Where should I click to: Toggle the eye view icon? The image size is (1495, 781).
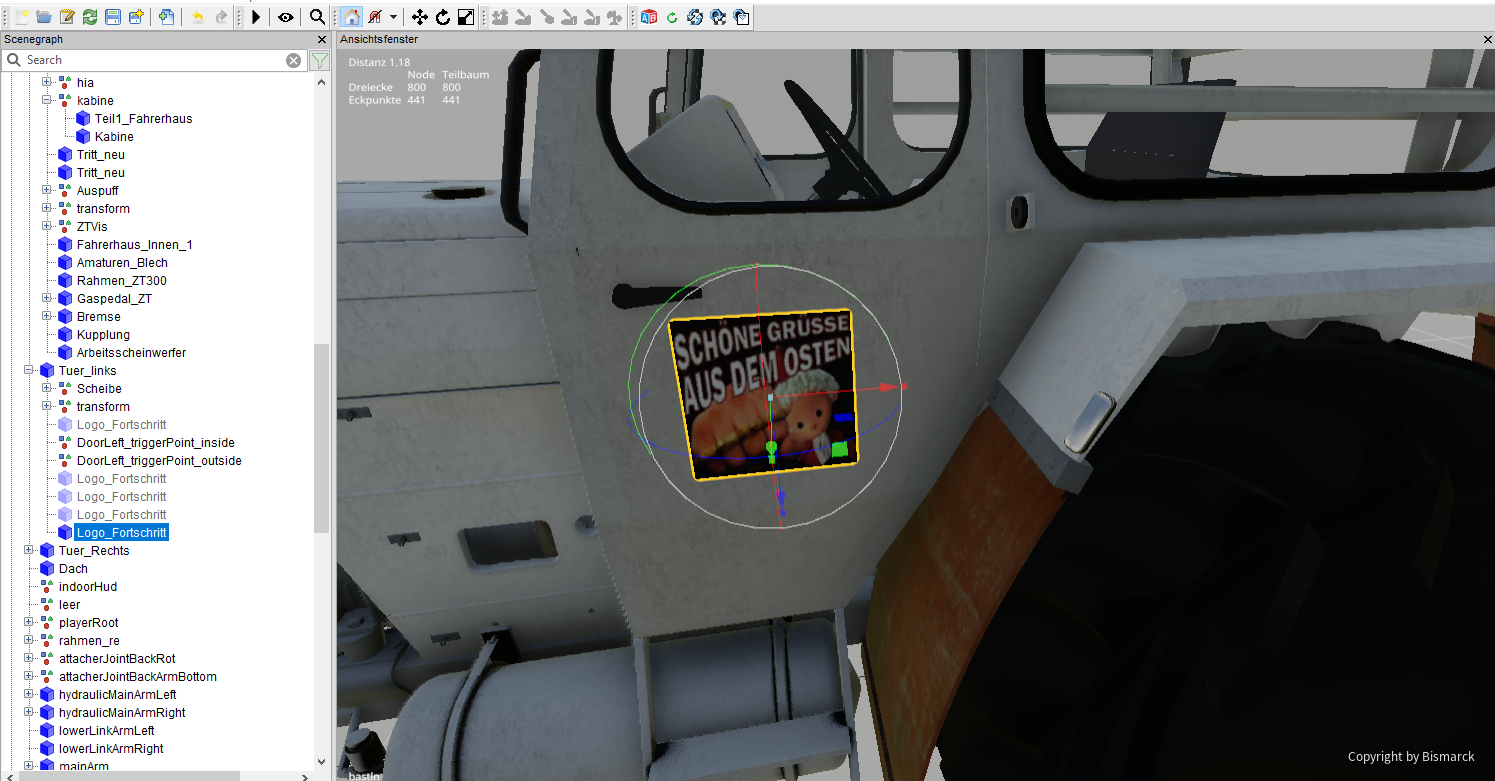[286, 17]
